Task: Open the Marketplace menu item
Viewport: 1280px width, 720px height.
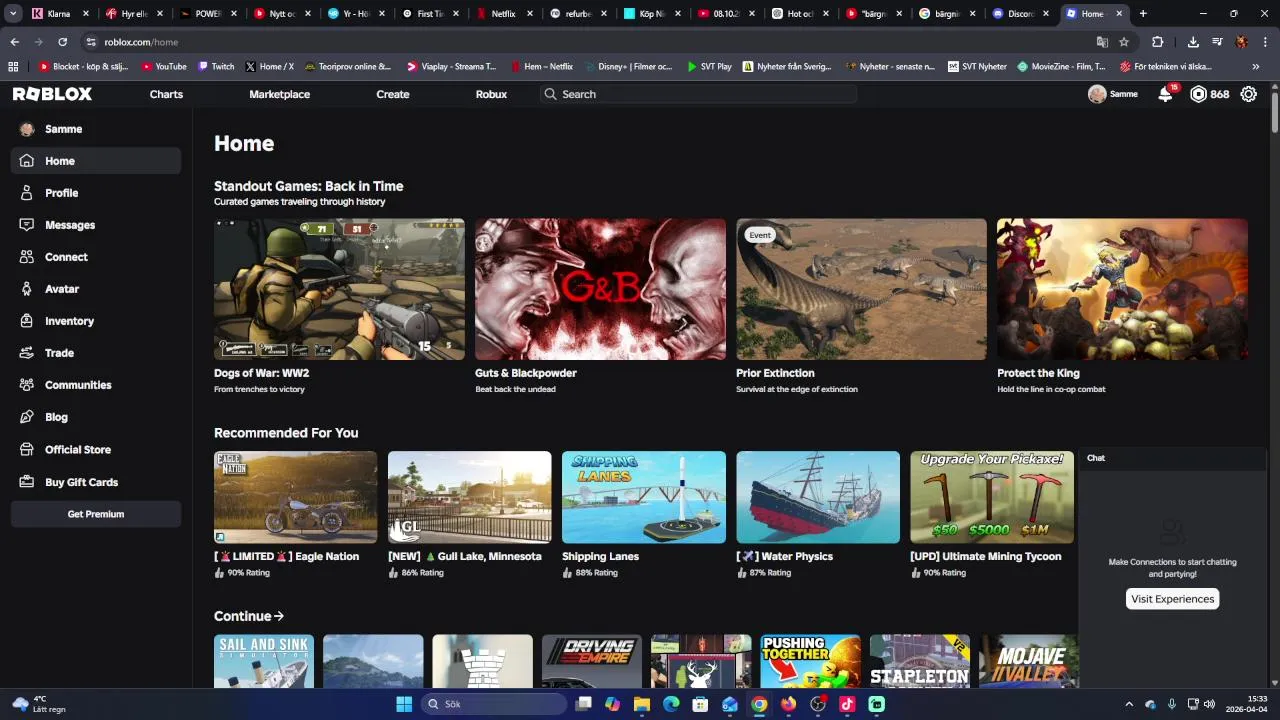Action: tap(279, 94)
